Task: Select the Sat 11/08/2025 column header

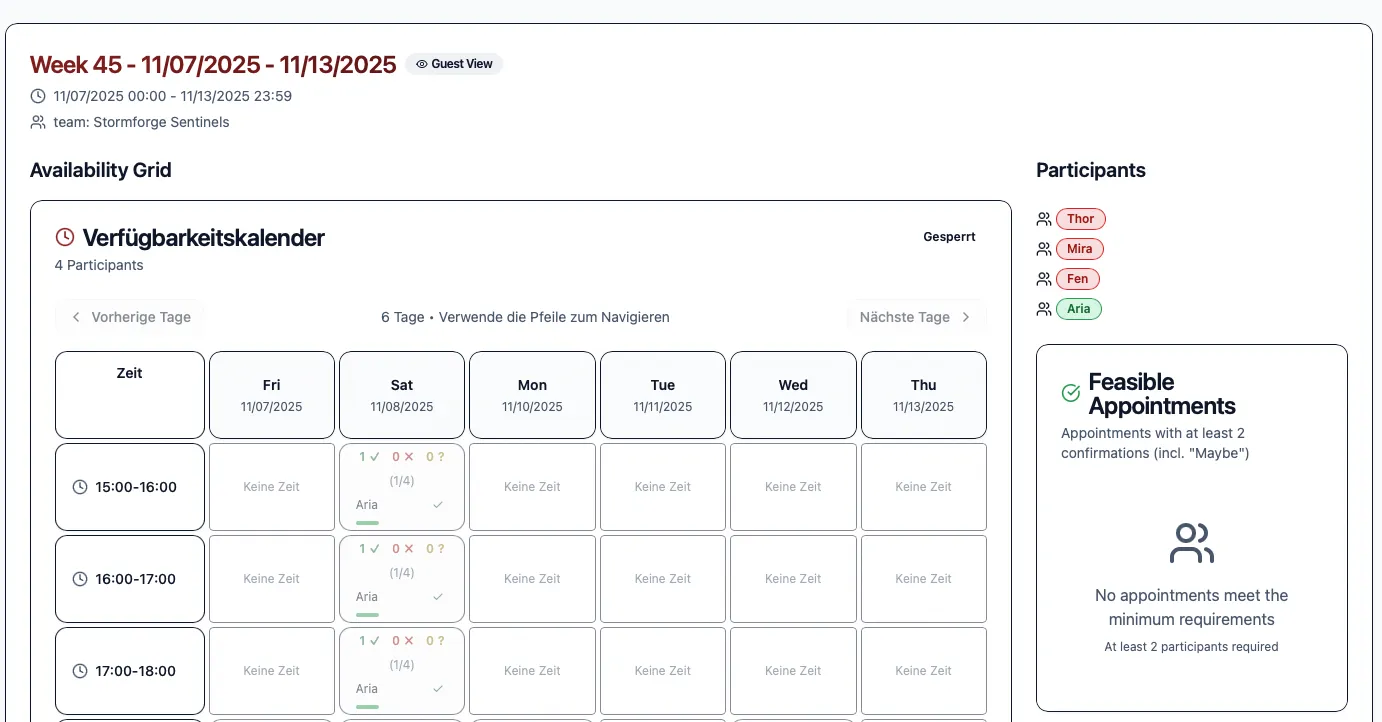Action: pos(402,395)
